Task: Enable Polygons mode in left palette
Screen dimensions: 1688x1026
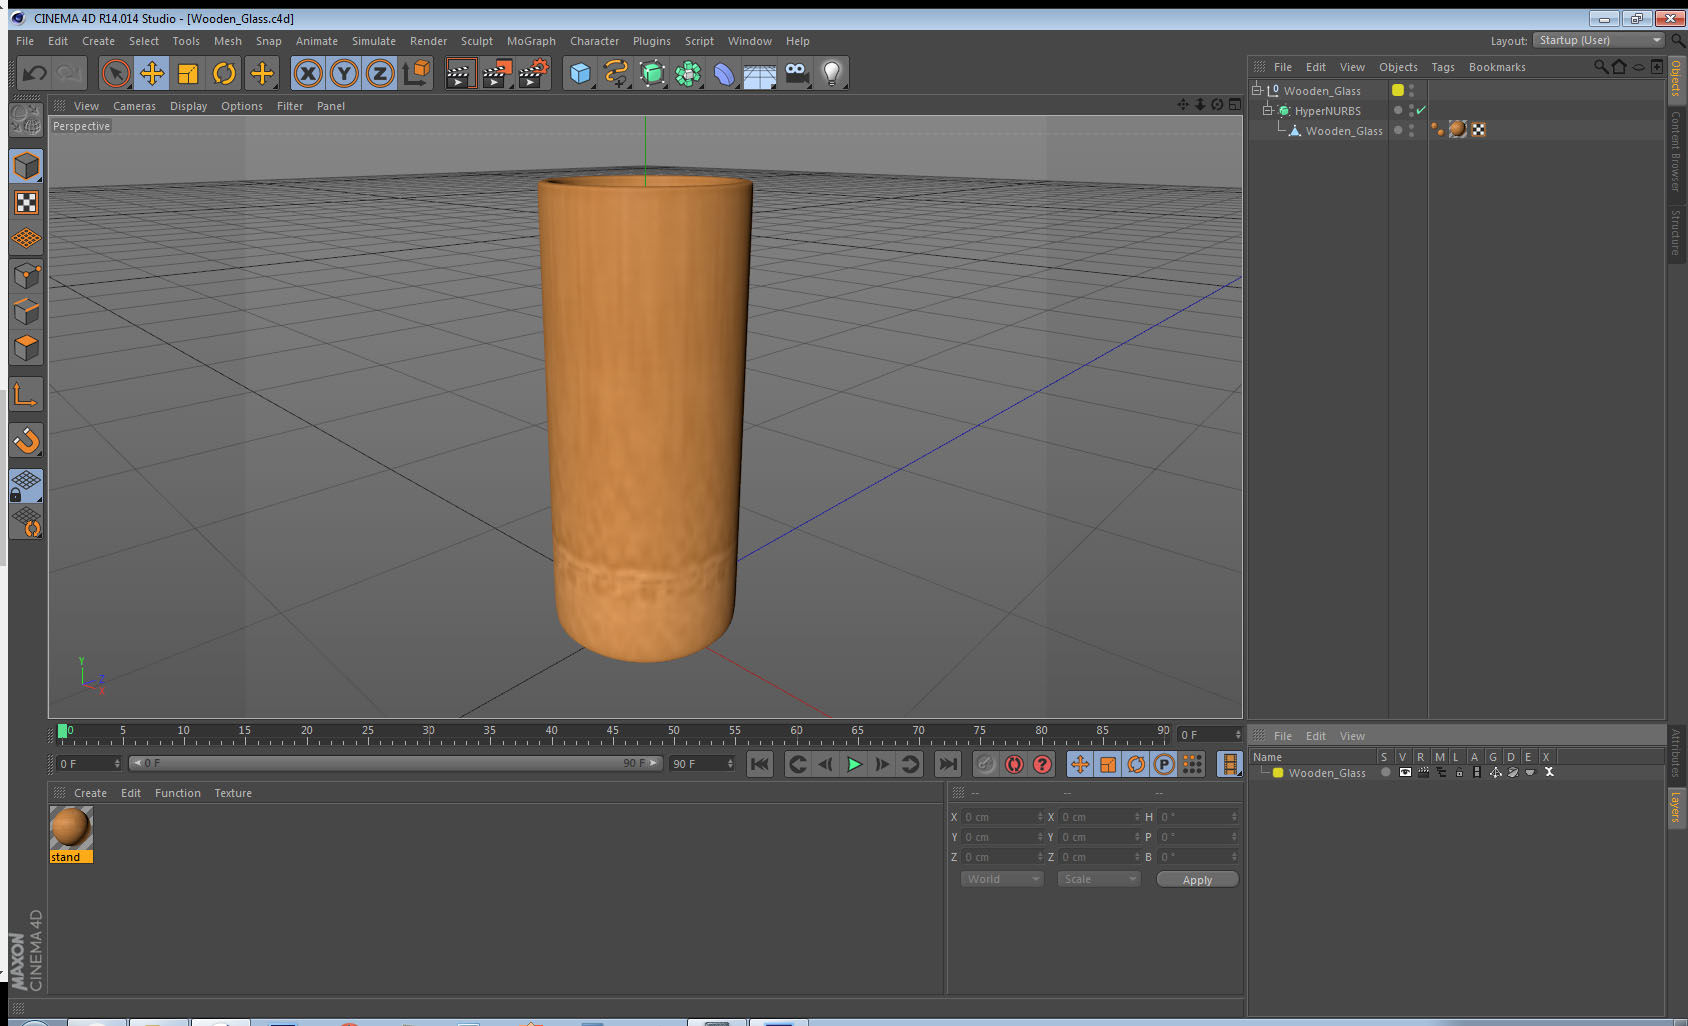Action: (26, 347)
